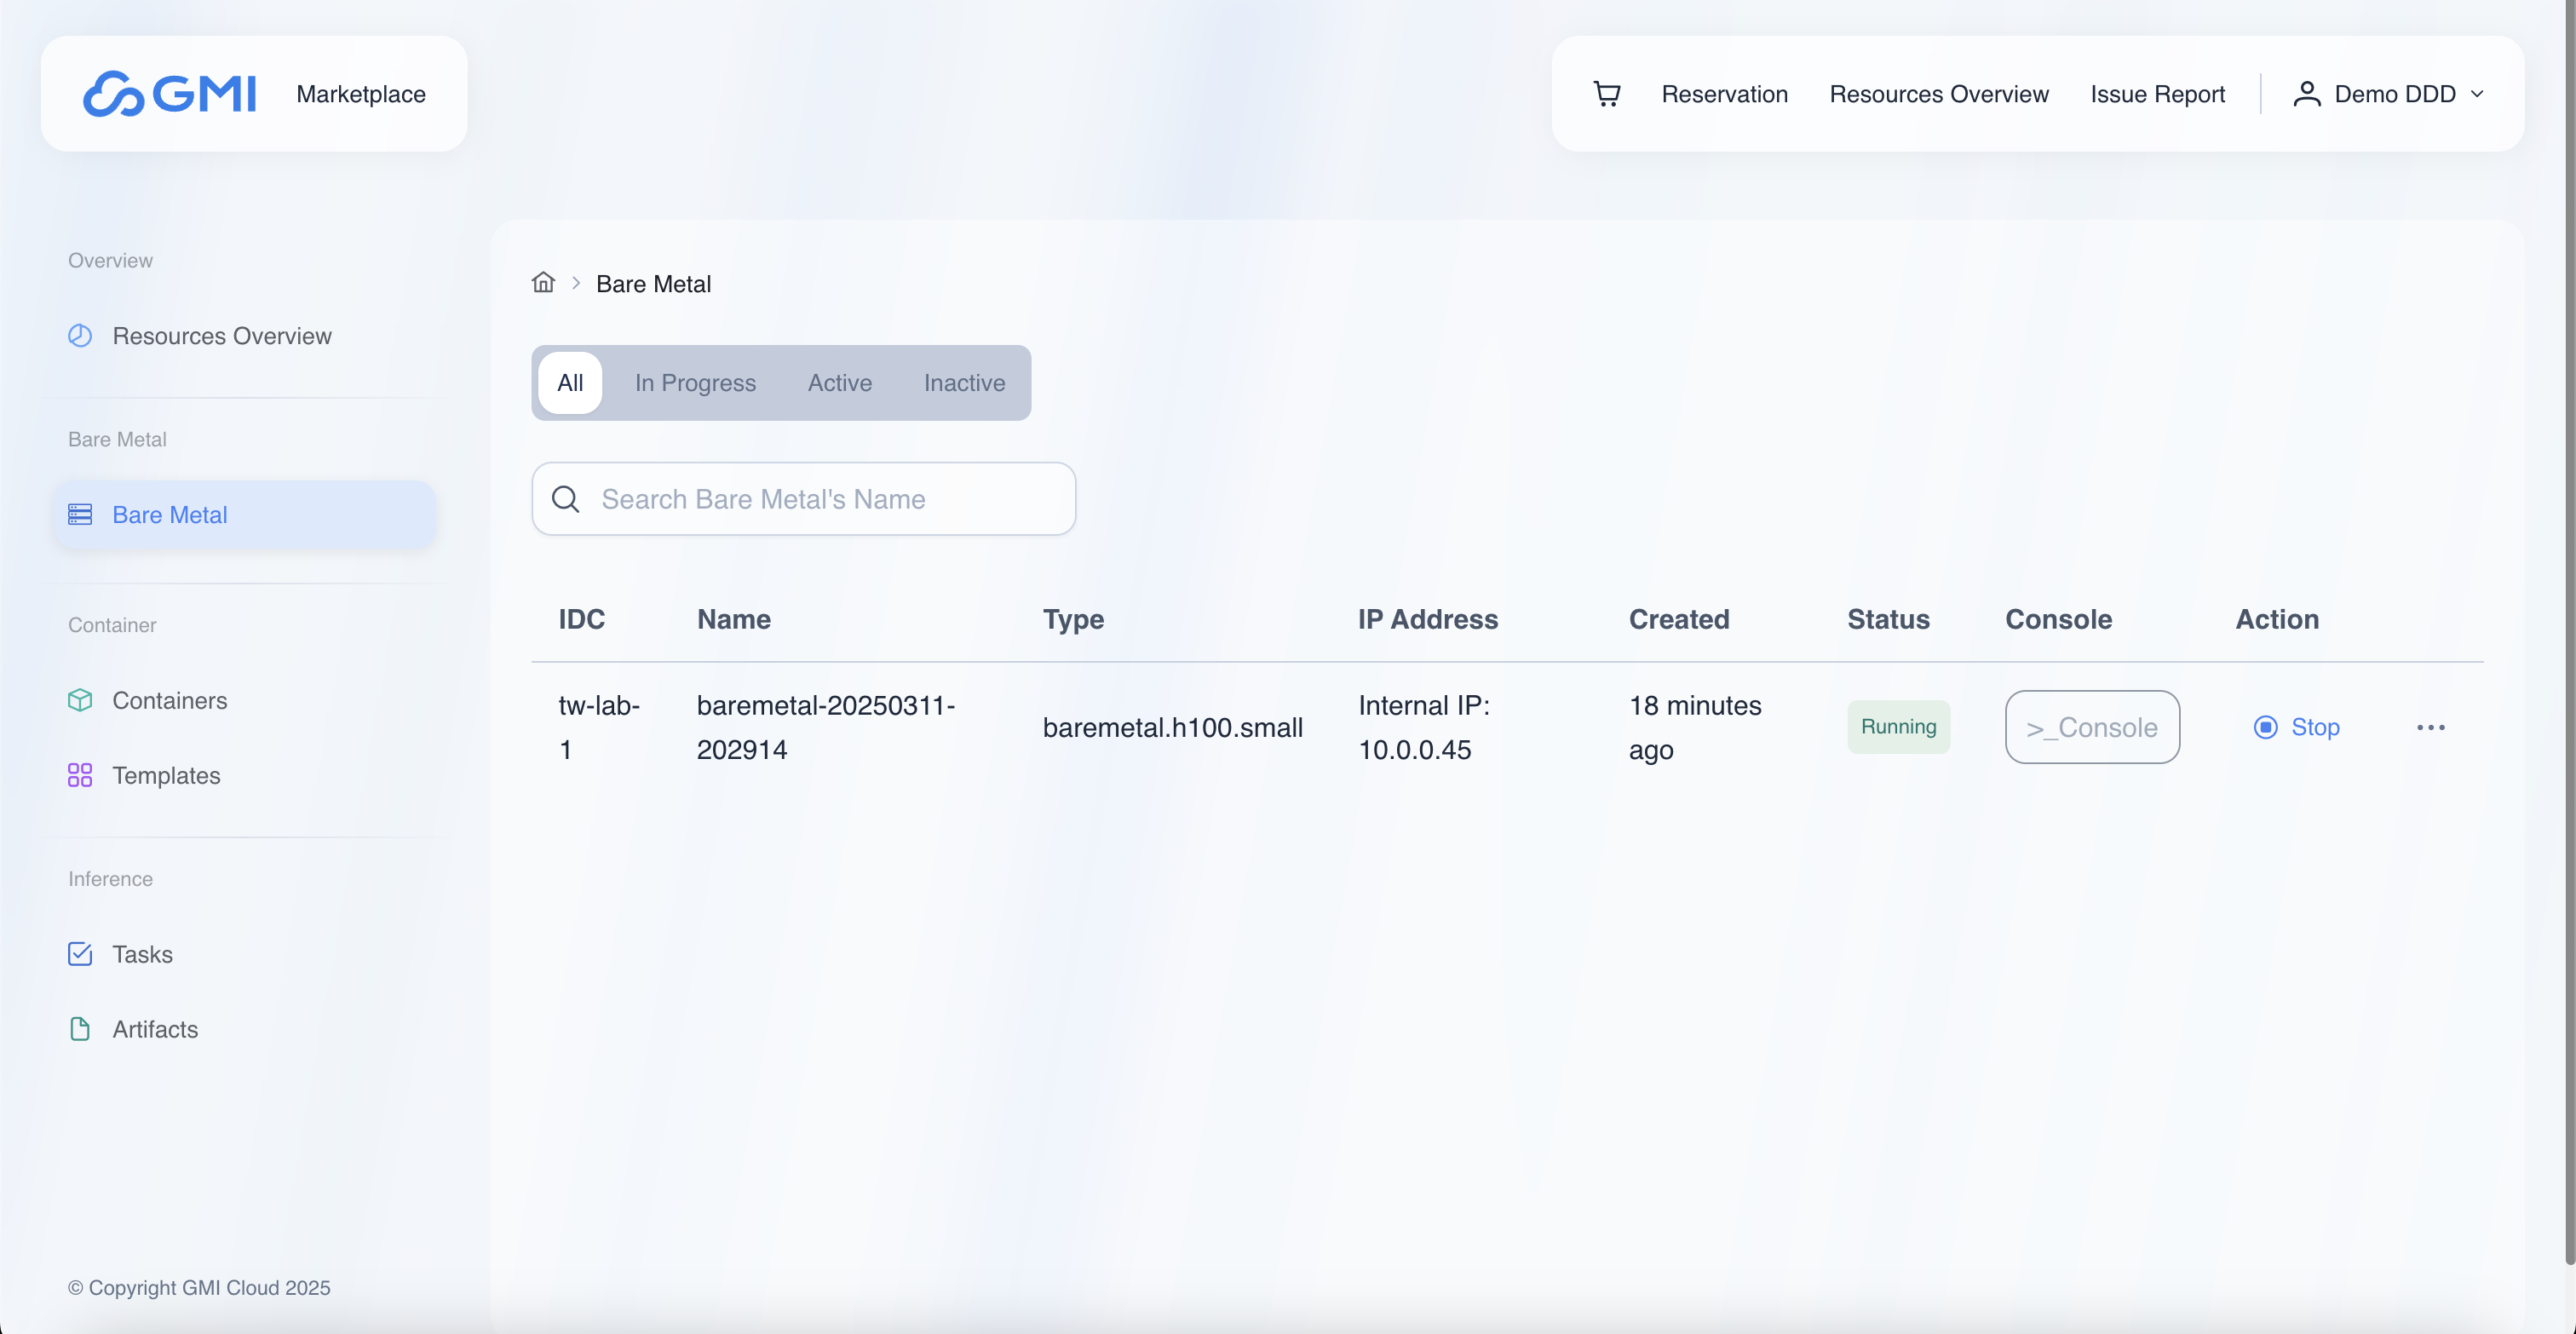Screen dimensions: 2576x1334
Task: Select the All filter tab
Action: (570, 383)
